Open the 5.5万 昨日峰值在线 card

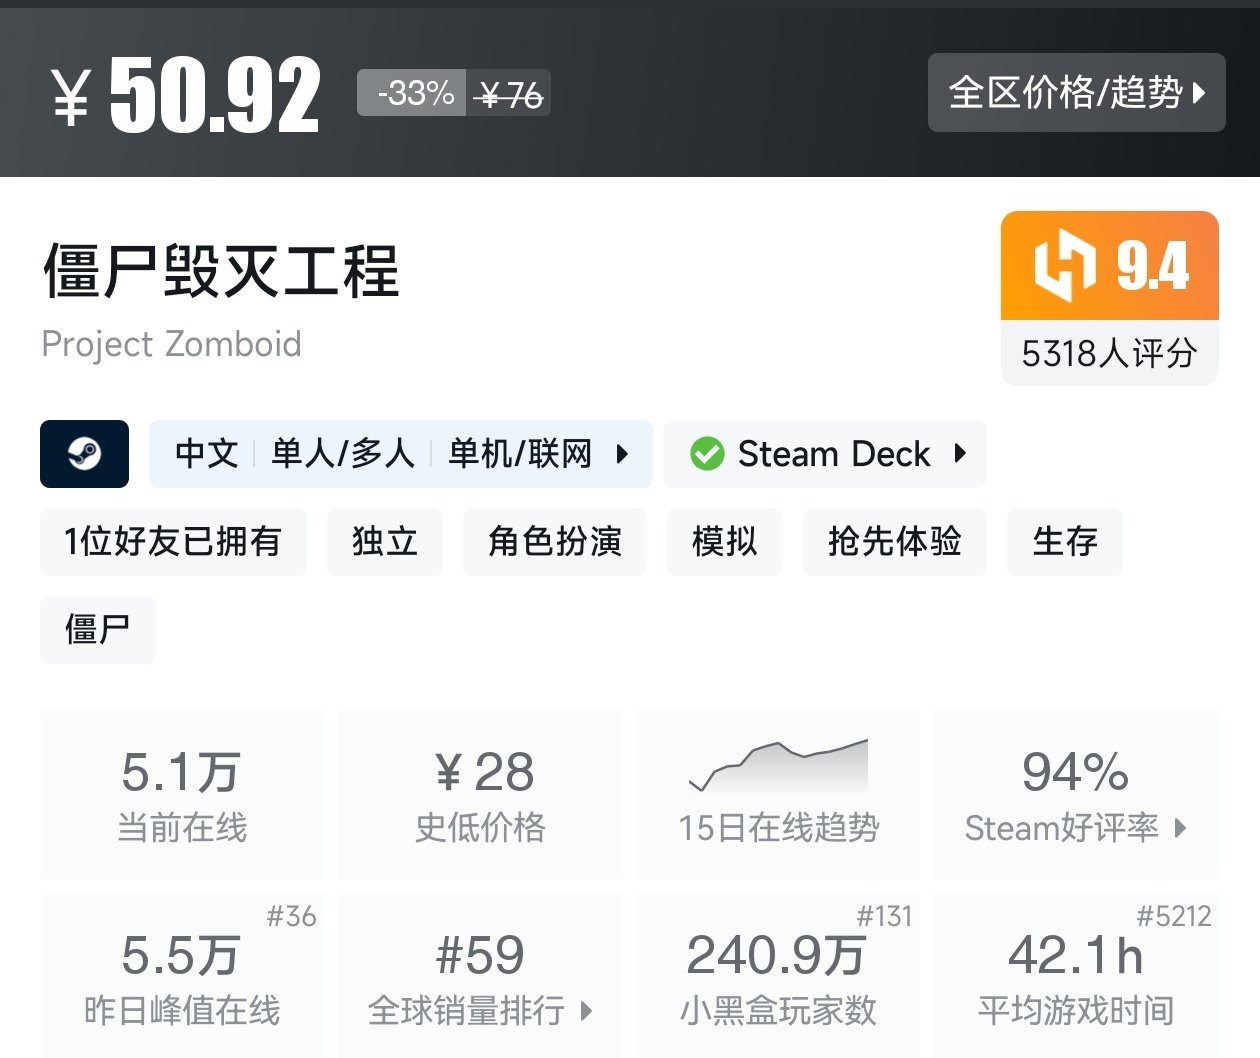(x=182, y=976)
